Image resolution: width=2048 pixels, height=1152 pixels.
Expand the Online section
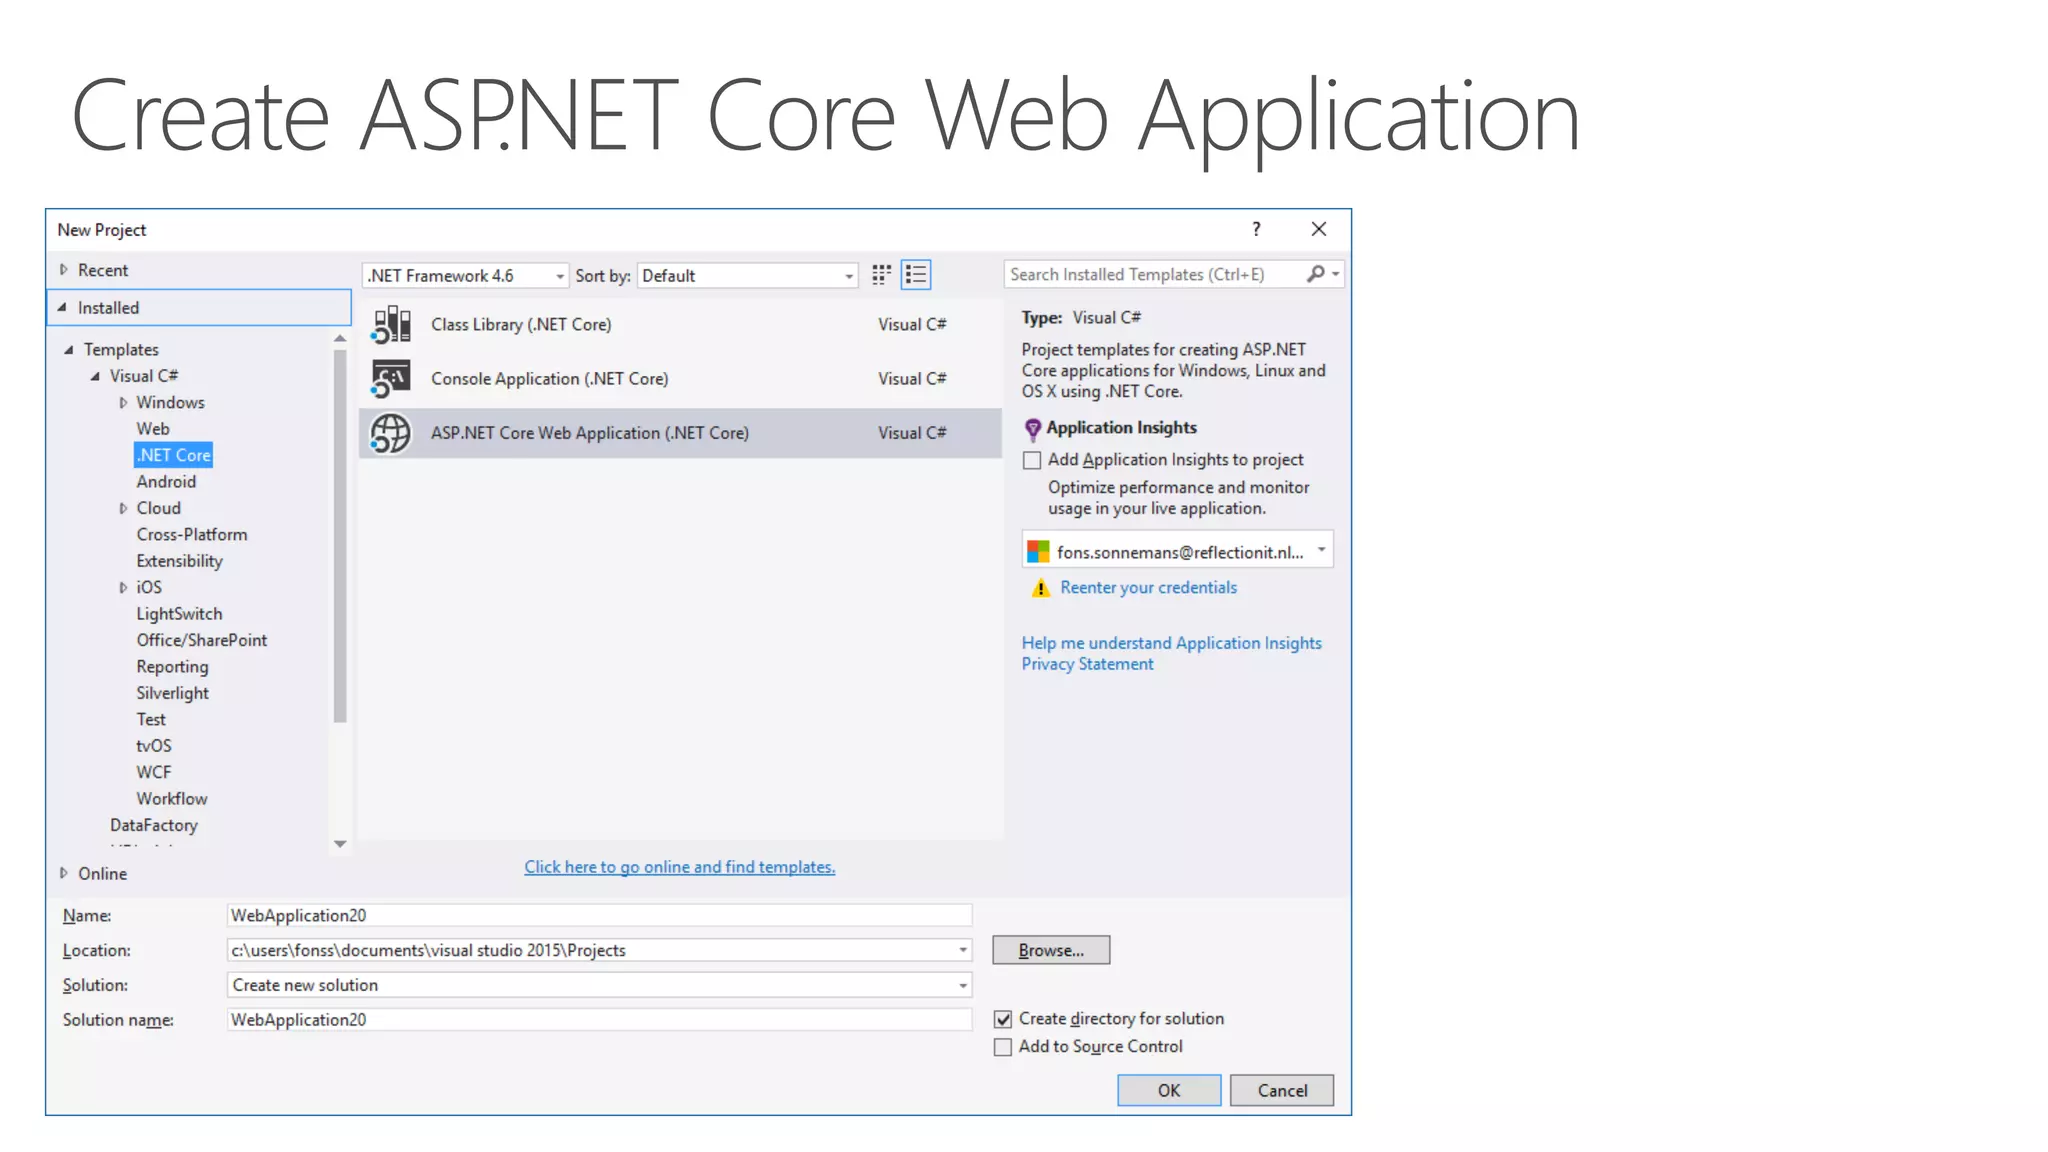(64, 873)
